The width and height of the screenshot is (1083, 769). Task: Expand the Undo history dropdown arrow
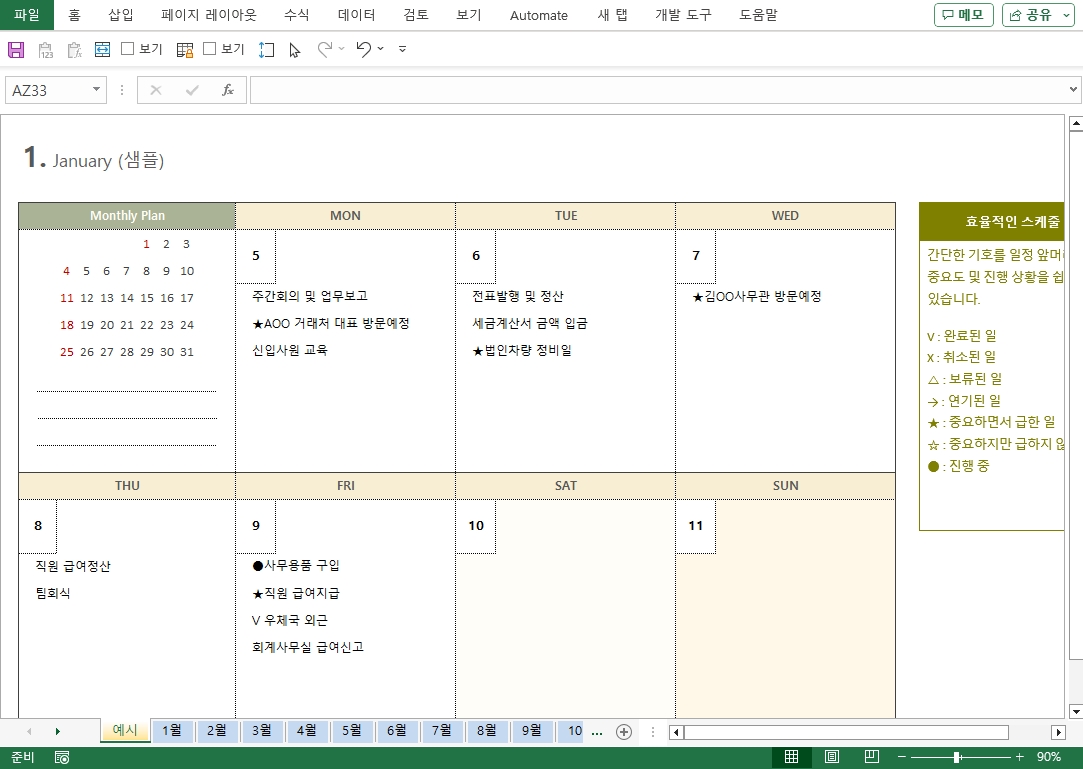point(381,49)
